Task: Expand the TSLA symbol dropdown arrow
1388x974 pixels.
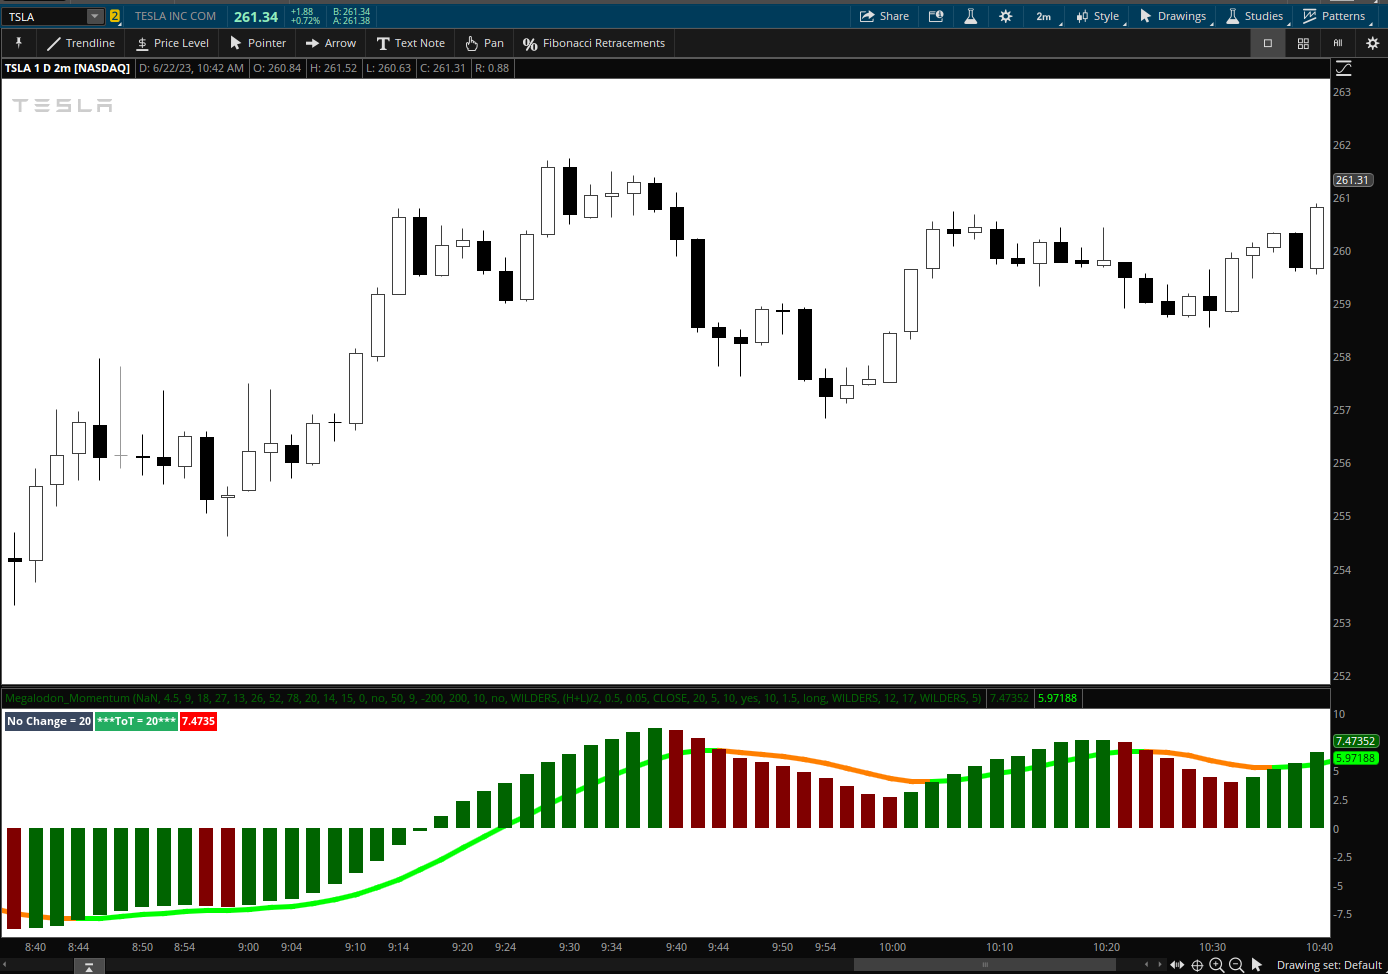Action: 94,16
